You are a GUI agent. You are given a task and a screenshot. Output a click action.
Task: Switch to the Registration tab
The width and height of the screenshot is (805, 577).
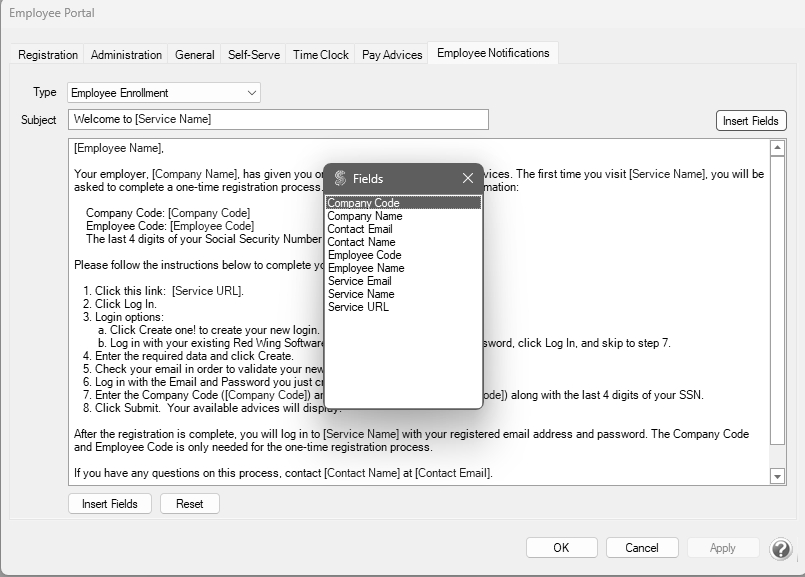(x=48, y=55)
